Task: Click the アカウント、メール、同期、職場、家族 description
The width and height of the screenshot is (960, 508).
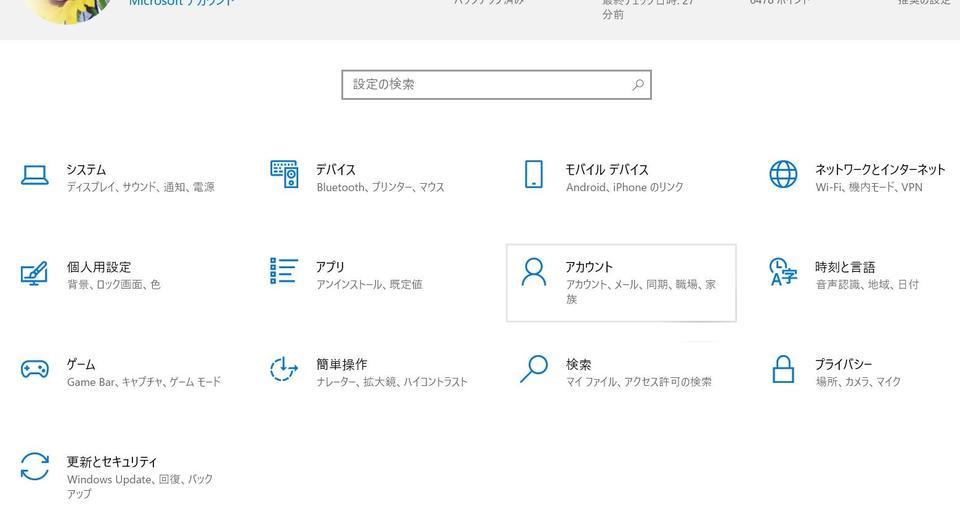Action: coord(640,292)
